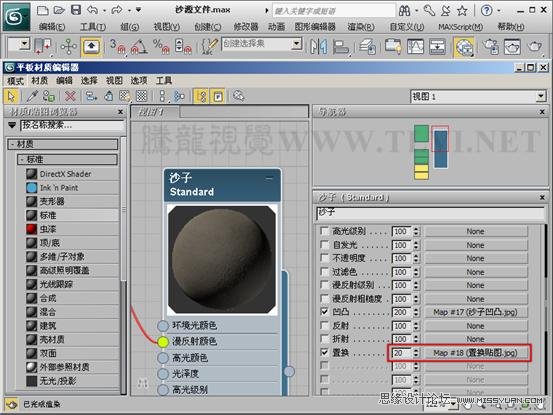
Task: Click the save file icon in title bar
Action: point(76,10)
